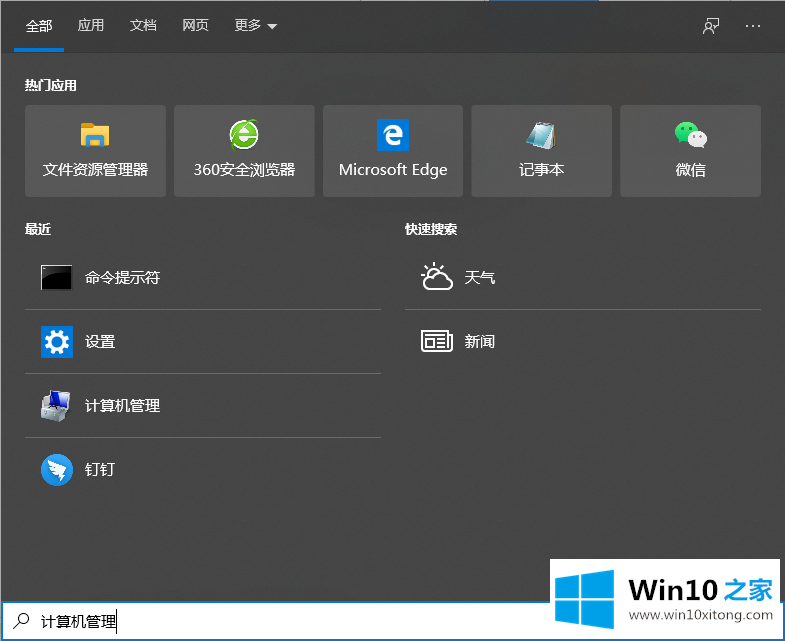Click the magnifier search icon
The width and height of the screenshot is (785, 641).
point(21,621)
